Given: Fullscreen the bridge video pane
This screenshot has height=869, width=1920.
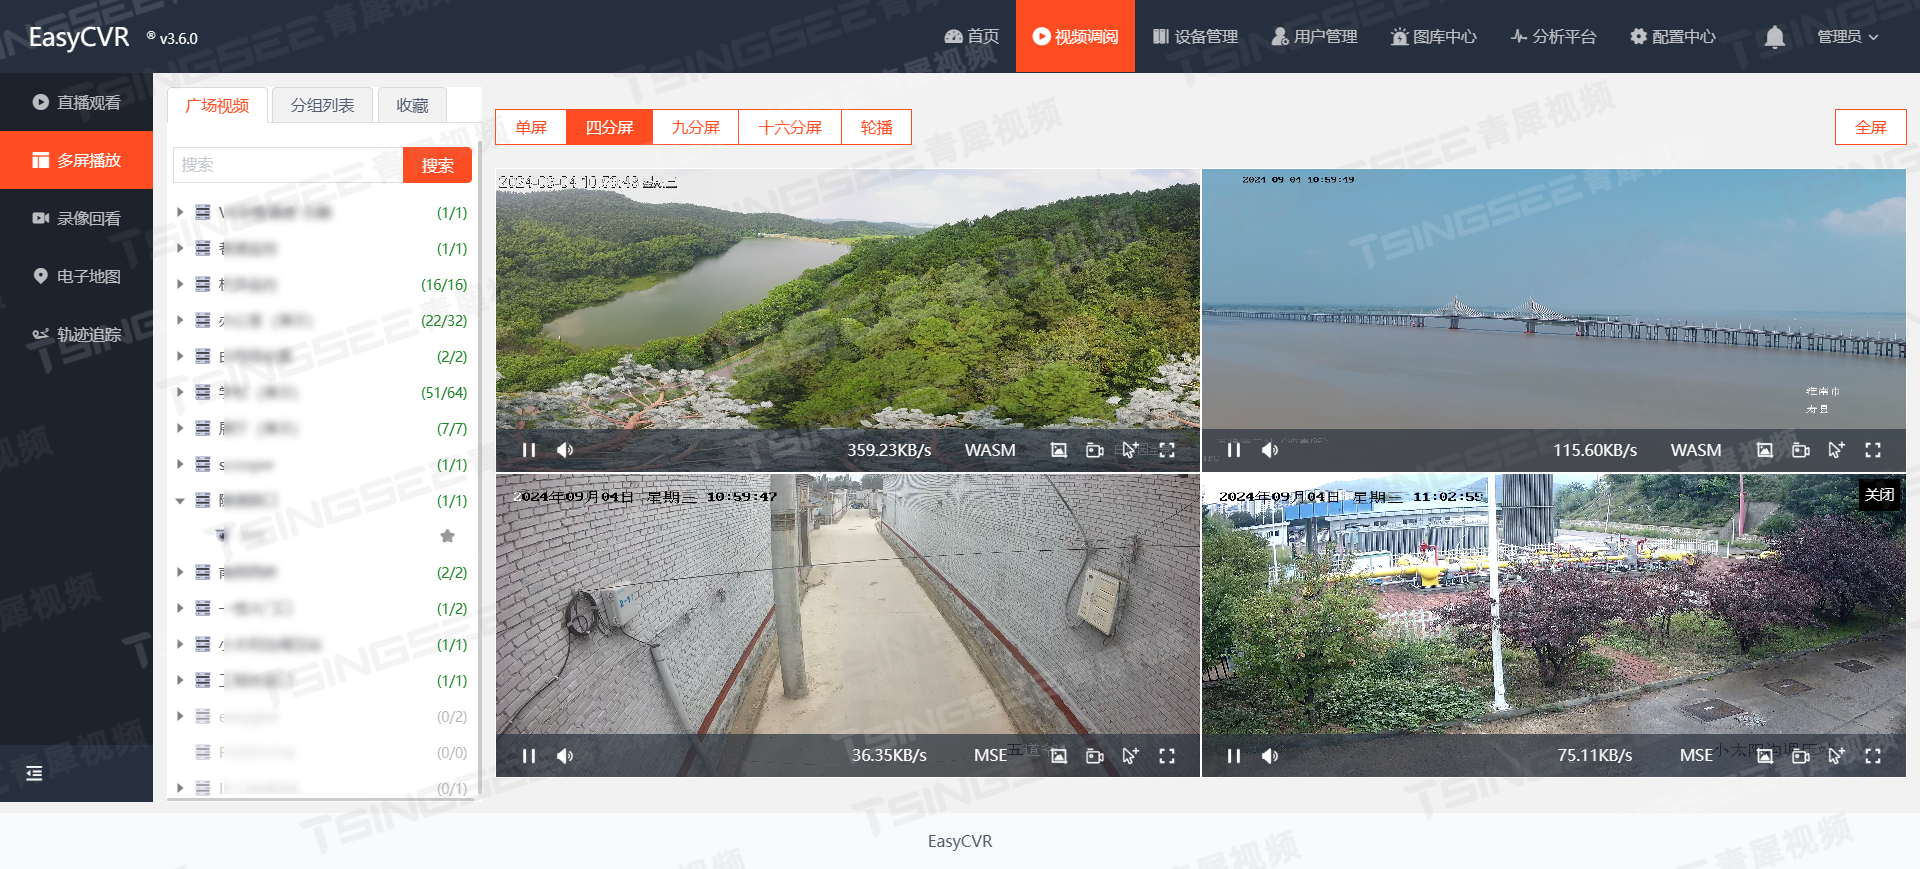Looking at the screenshot, I should tap(1873, 450).
